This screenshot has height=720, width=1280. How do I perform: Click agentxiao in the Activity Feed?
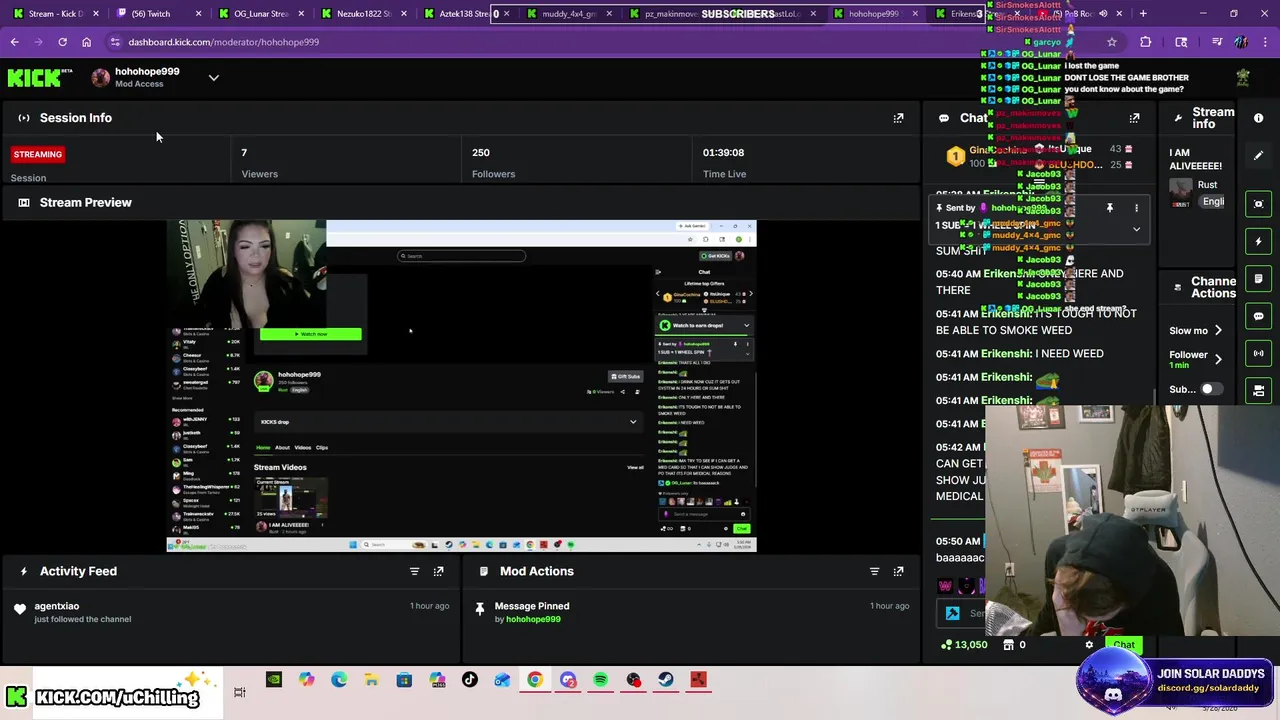point(57,606)
